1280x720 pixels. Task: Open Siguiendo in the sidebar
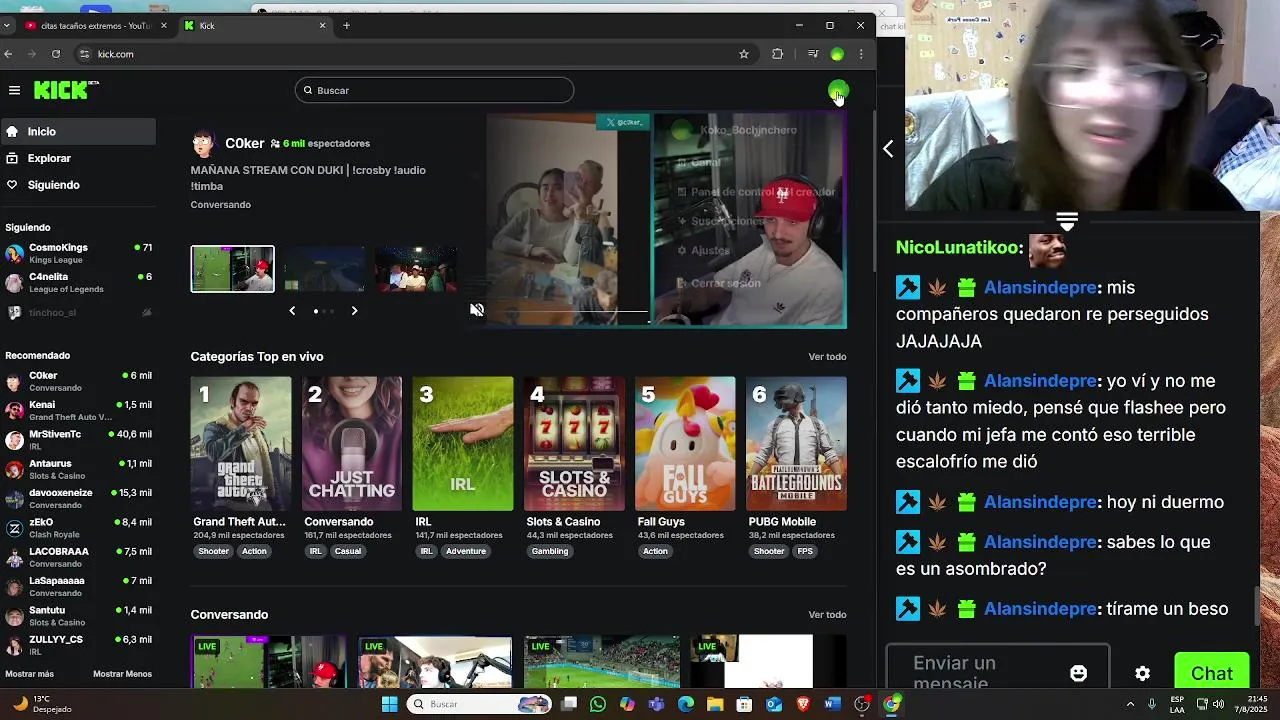(78, 185)
